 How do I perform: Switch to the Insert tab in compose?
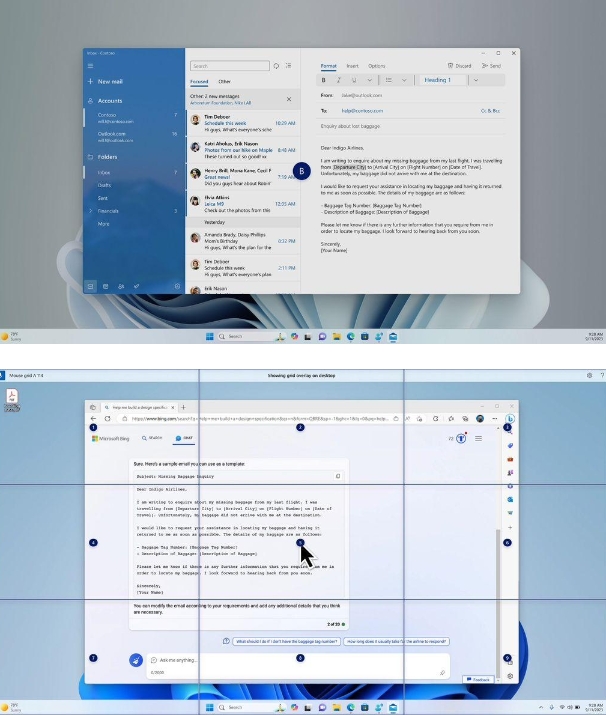[350, 66]
